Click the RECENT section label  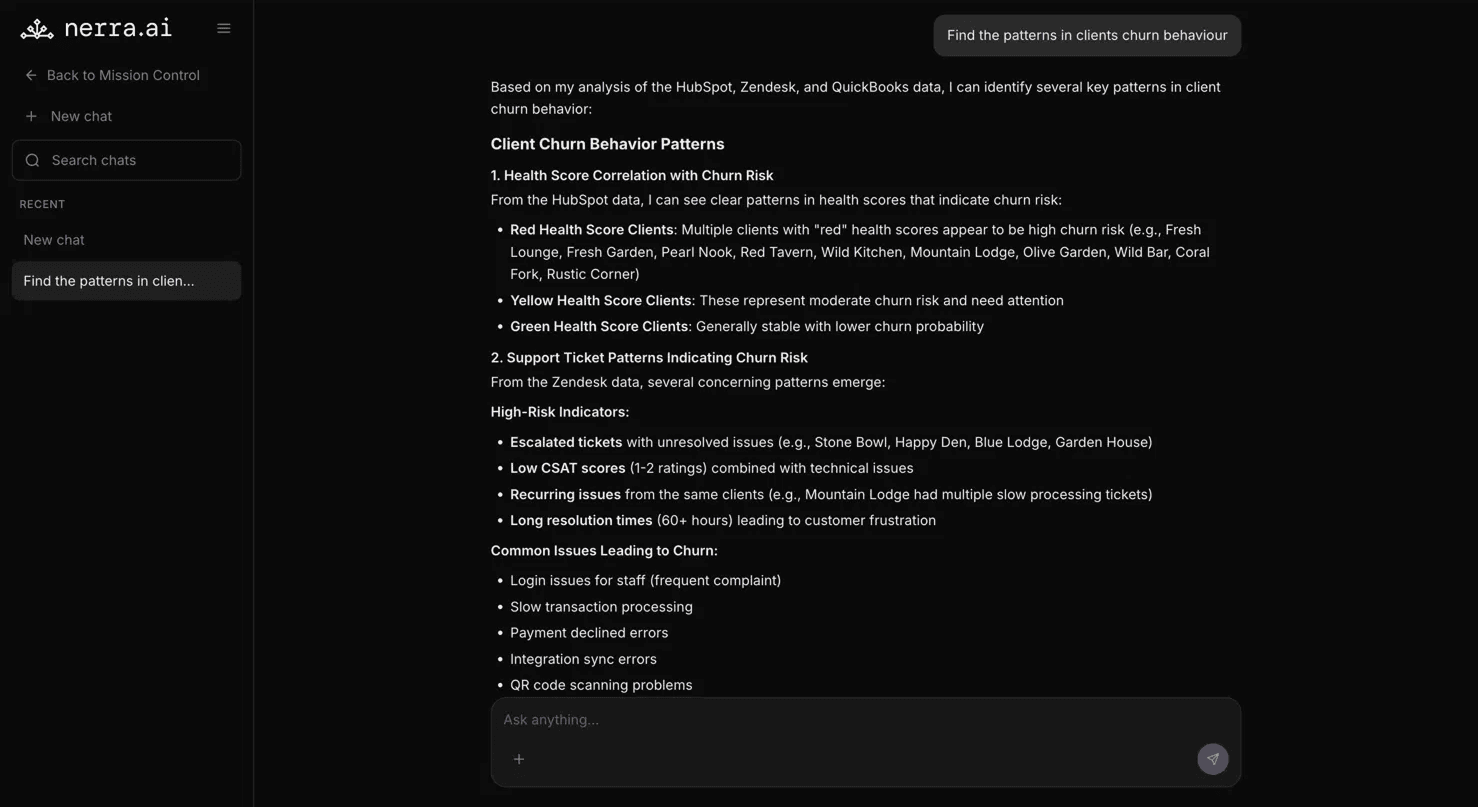(42, 204)
